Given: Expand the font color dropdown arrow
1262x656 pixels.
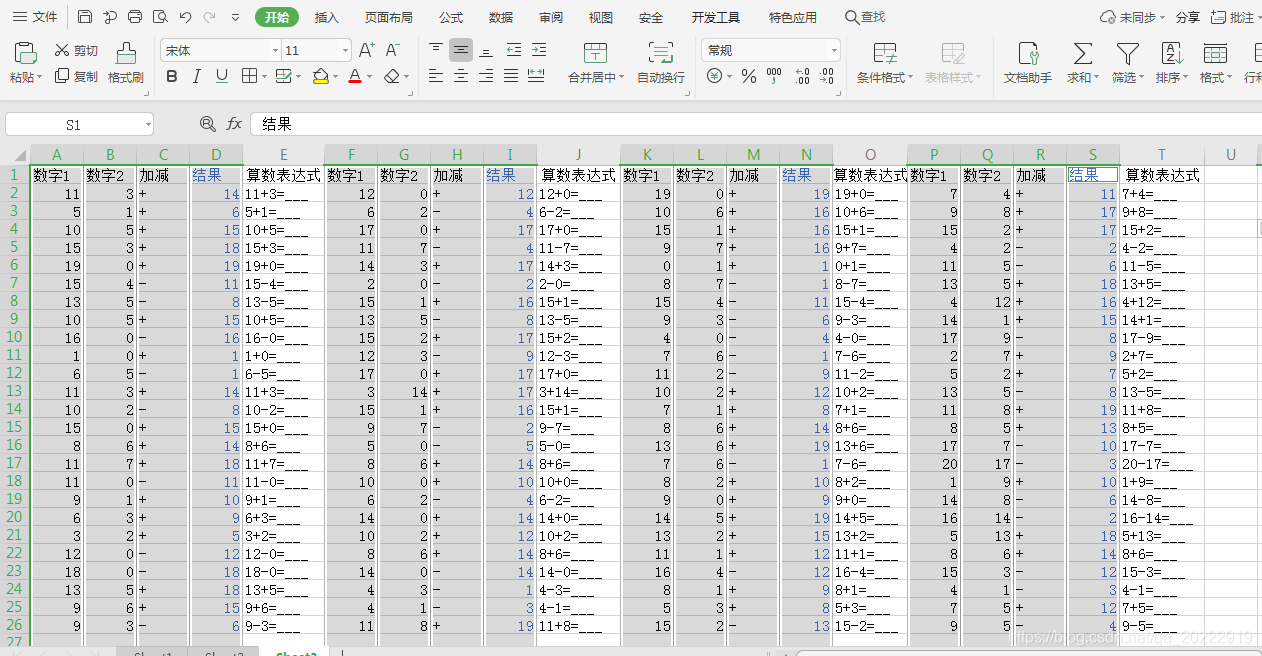Looking at the screenshot, I should point(369,76).
